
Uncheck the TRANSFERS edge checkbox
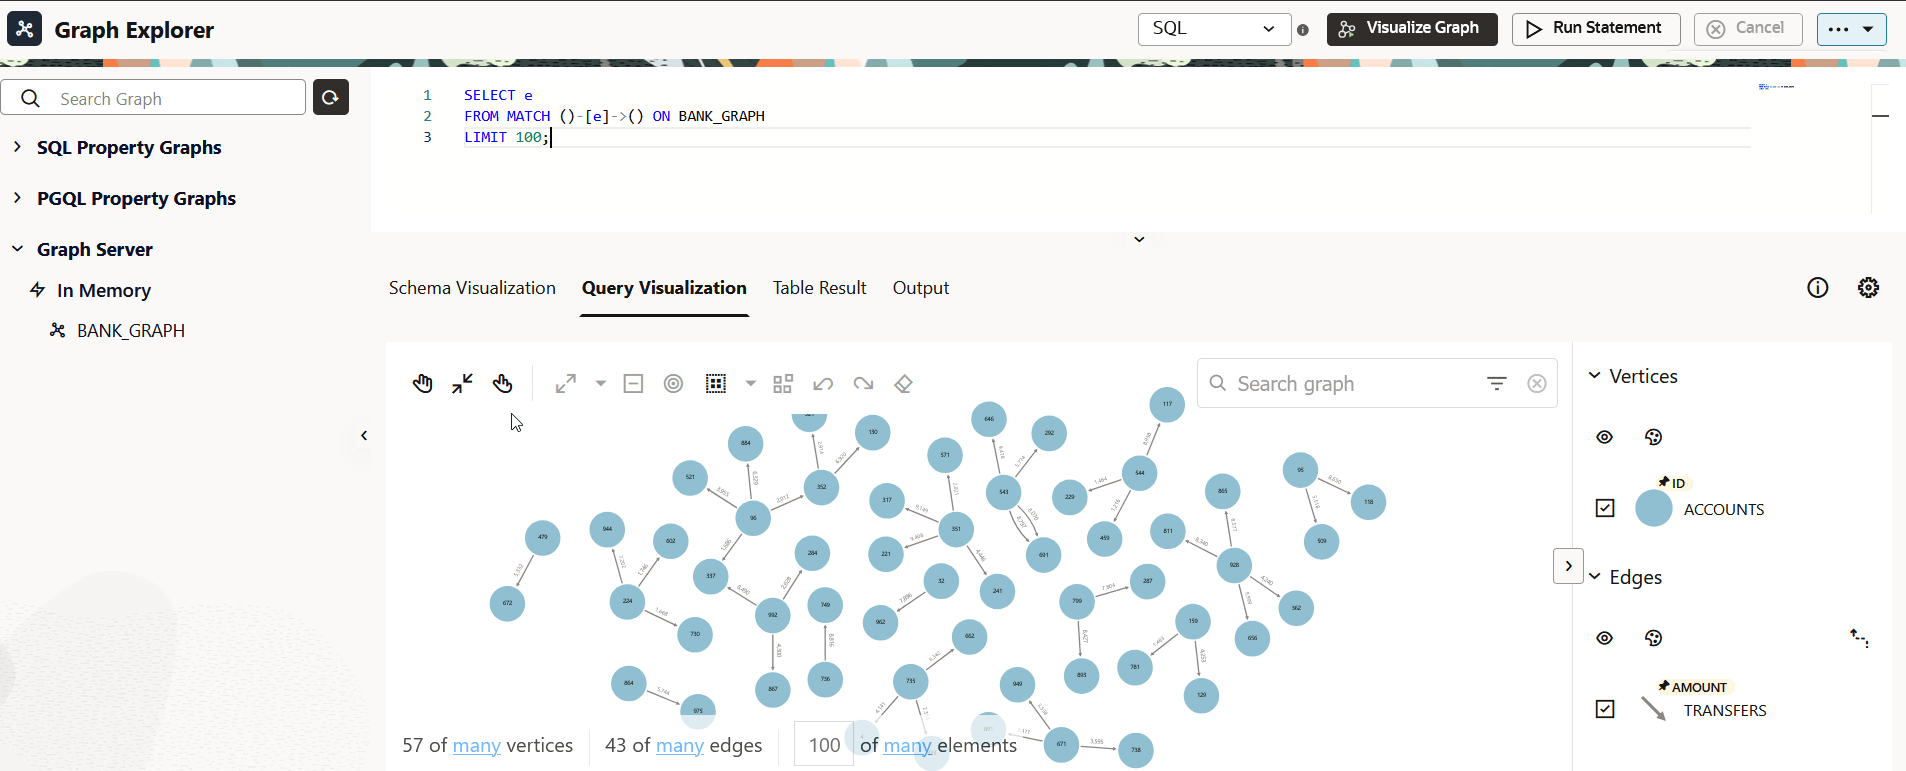(x=1605, y=709)
